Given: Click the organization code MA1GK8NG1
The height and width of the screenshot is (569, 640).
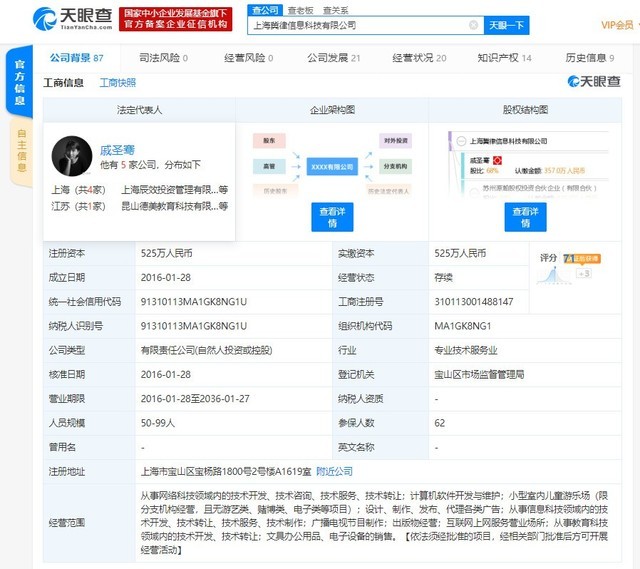Looking at the screenshot, I should (462, 326).
